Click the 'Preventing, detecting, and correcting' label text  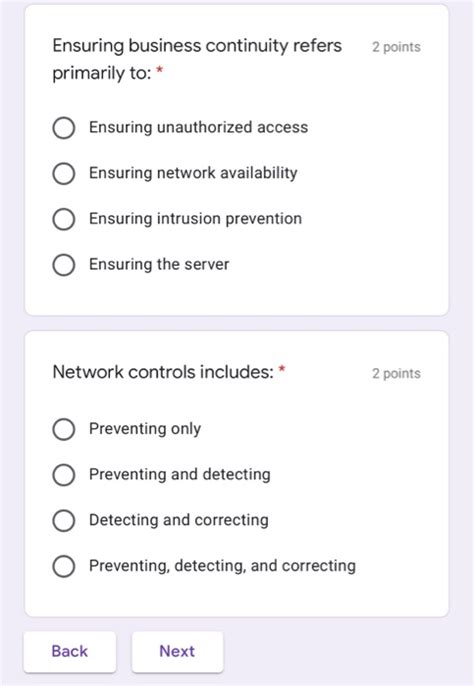click(222, 566)
